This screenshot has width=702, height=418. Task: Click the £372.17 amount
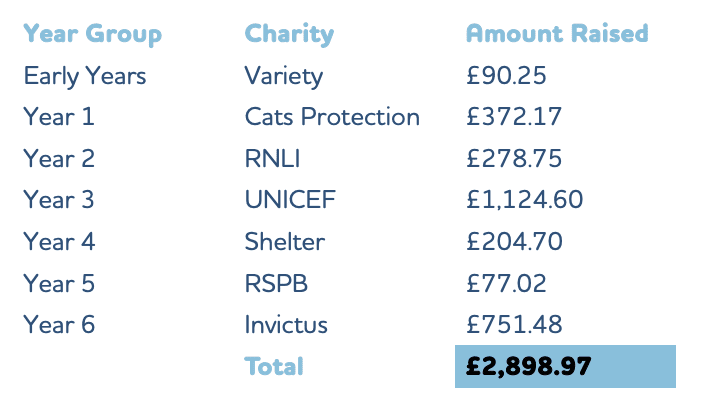coord(514,117)
